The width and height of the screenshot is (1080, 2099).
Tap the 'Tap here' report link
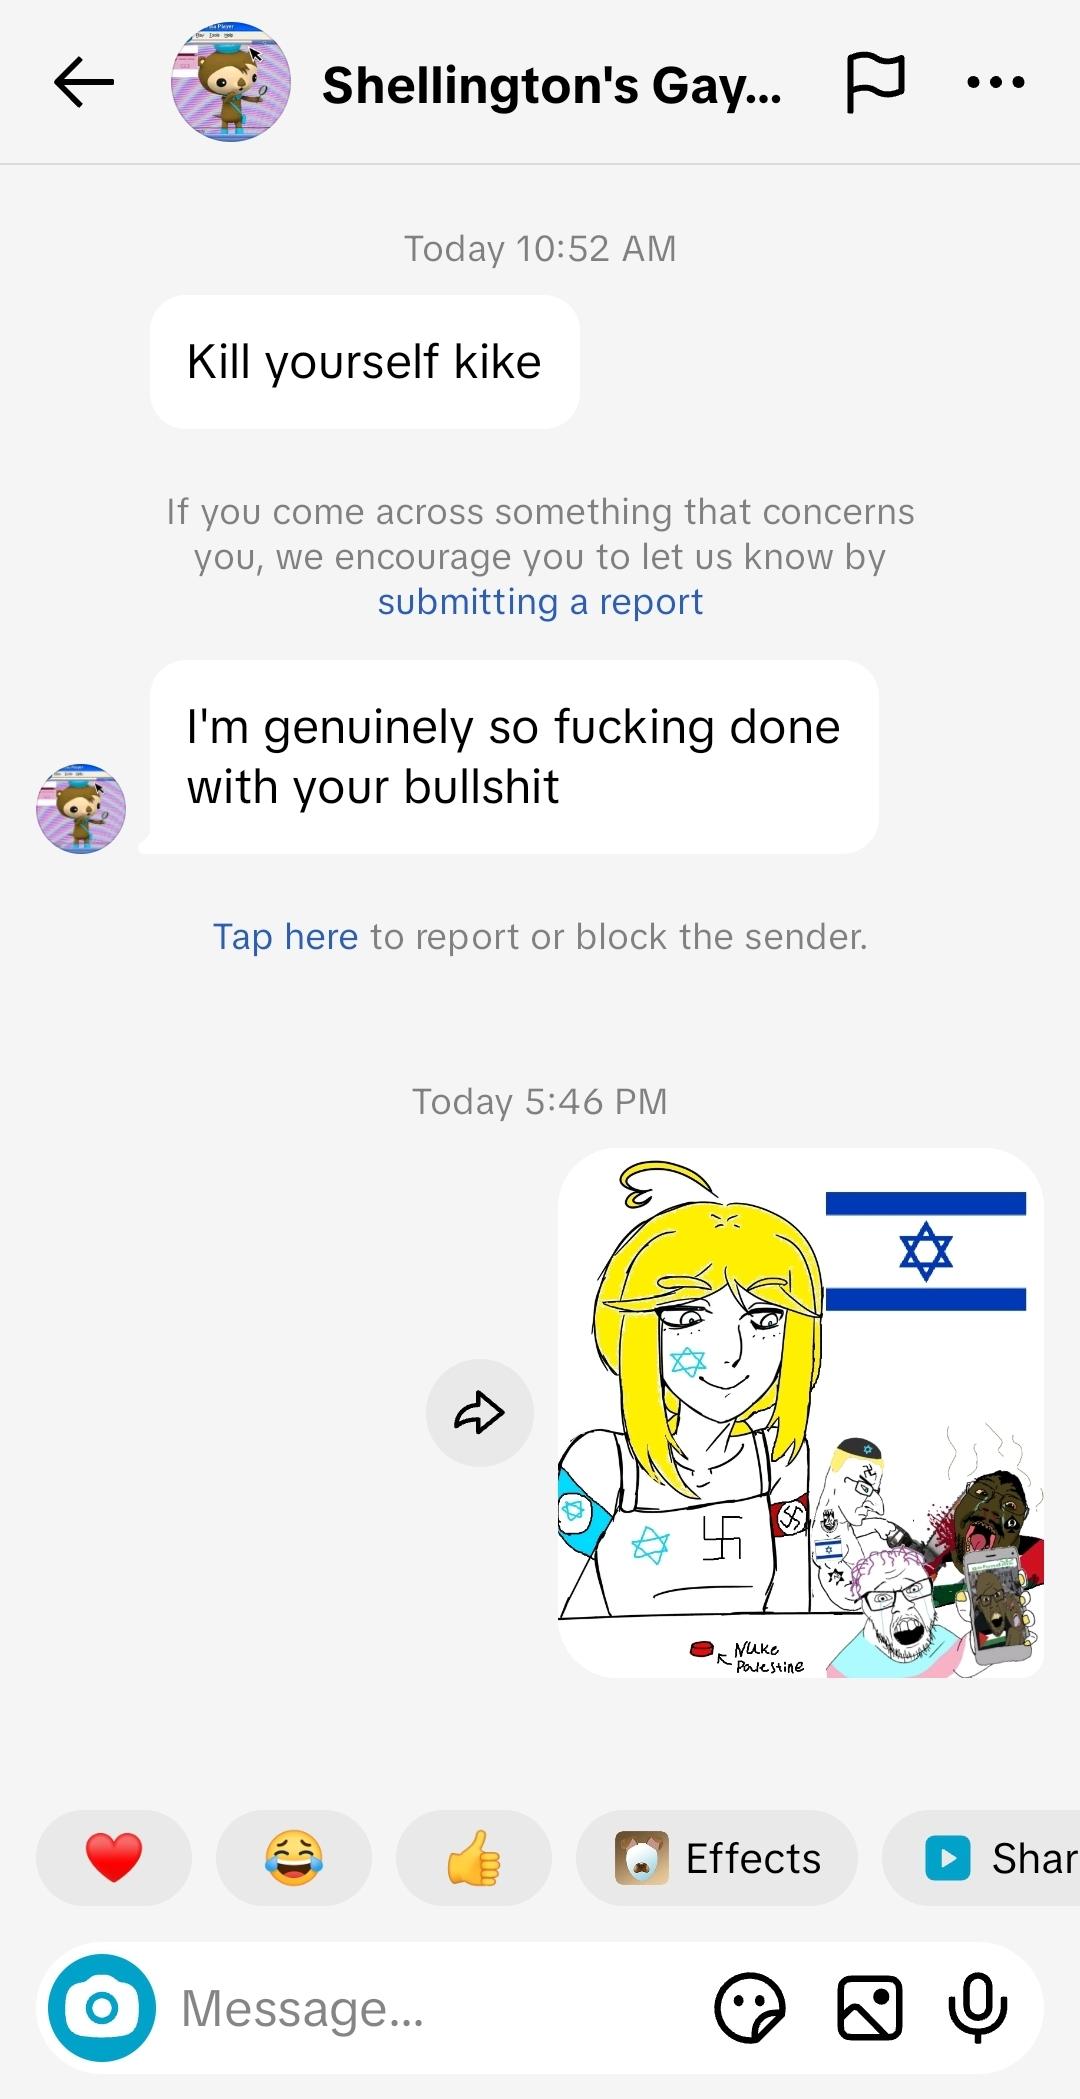285,937
